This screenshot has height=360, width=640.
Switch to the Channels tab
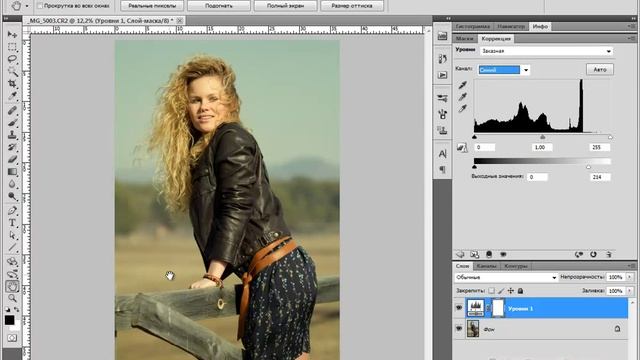(487, 266)
